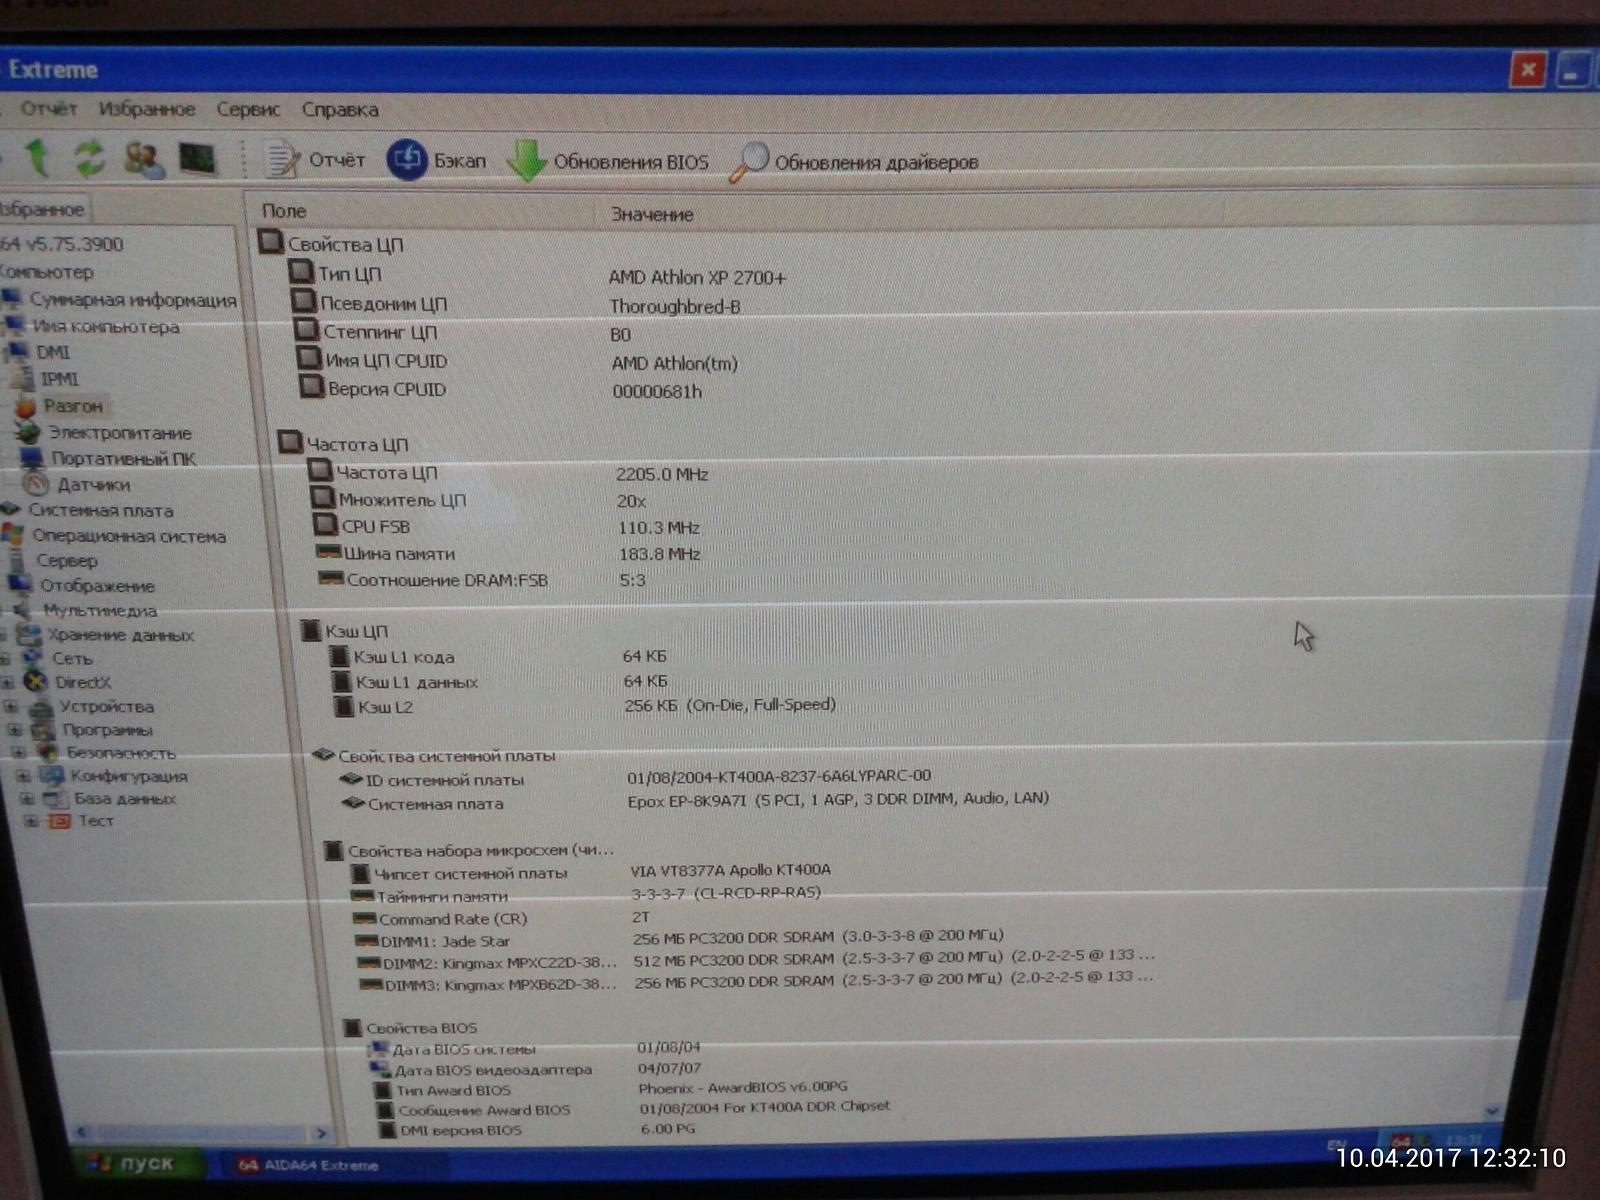
Task: Select the Кэш ЦП group header
Action: point(356,631)
